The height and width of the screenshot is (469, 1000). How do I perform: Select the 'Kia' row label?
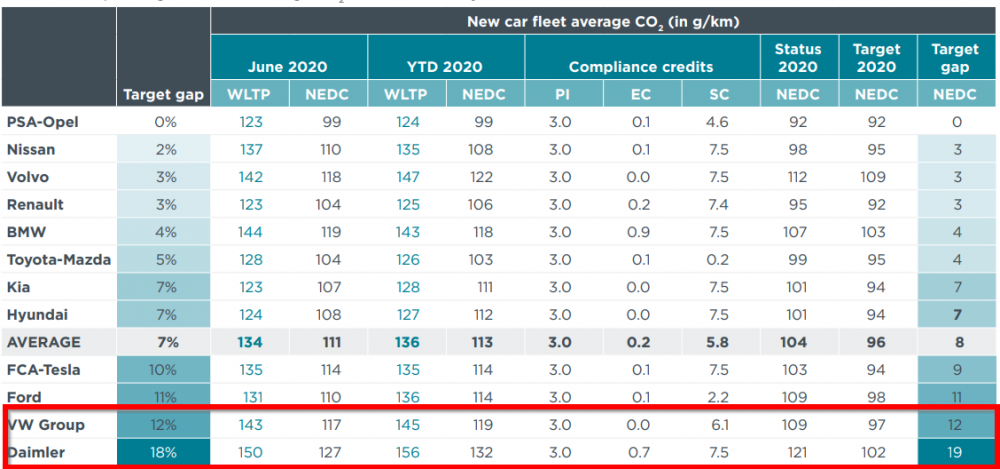point(18,287)
